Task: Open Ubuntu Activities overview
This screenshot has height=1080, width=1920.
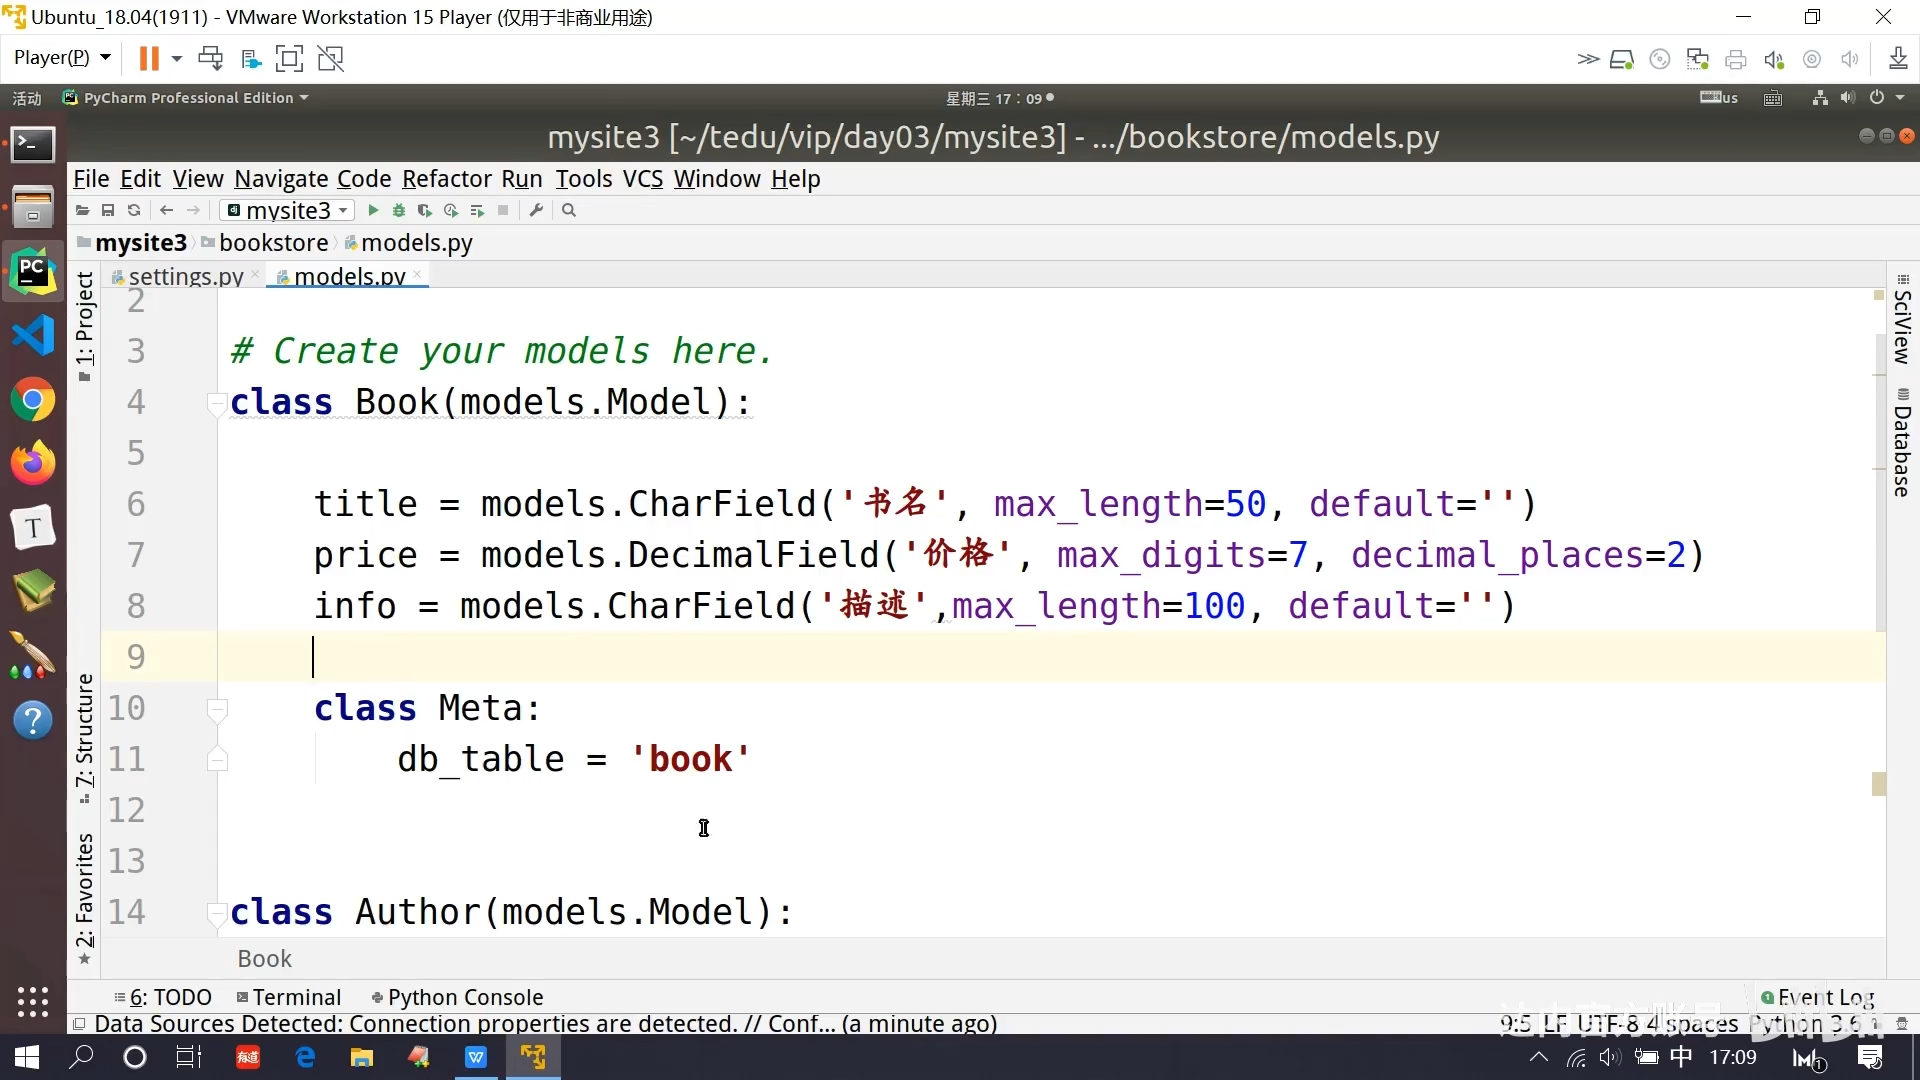Action: click(x=27, y=98)
